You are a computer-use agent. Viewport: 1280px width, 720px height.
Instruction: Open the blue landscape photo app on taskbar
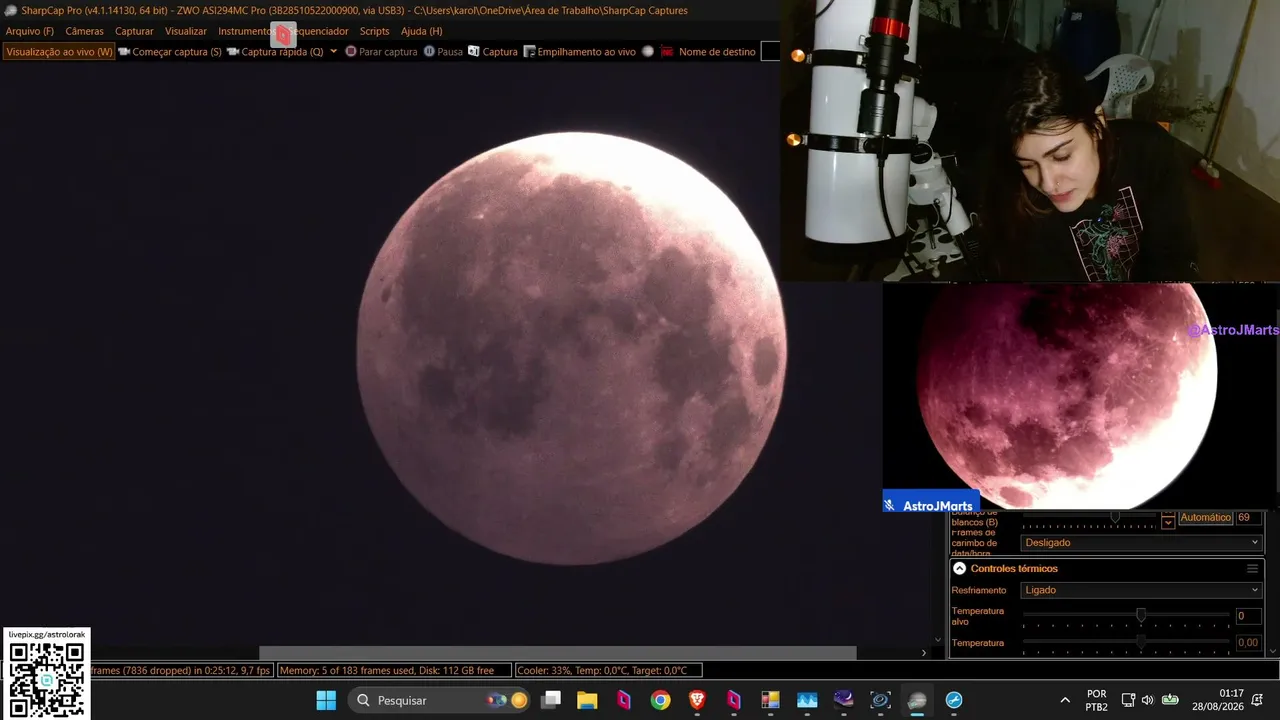click(x=807, y=700)
